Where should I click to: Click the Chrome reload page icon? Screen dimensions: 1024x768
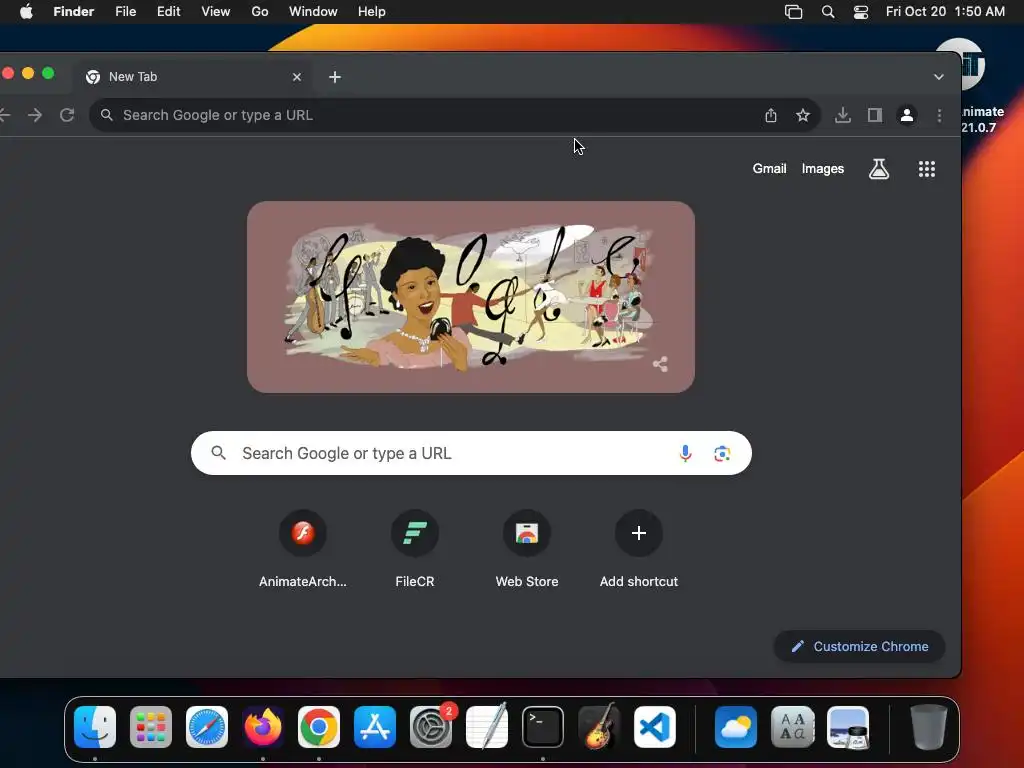tap(67, 116)
